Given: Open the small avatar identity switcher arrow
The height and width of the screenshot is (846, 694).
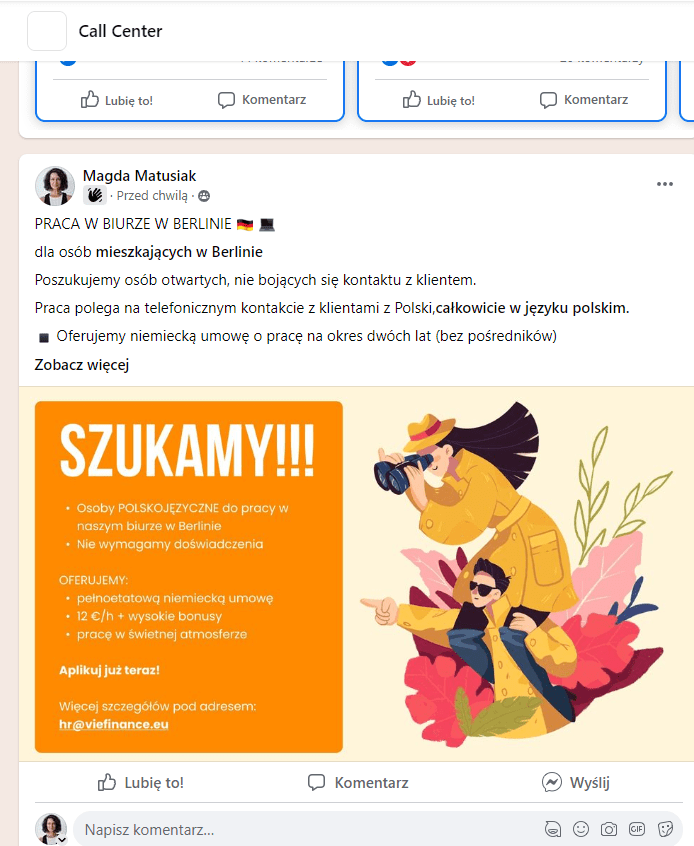Looking at the screenshot, I should (x=63, y=840).
